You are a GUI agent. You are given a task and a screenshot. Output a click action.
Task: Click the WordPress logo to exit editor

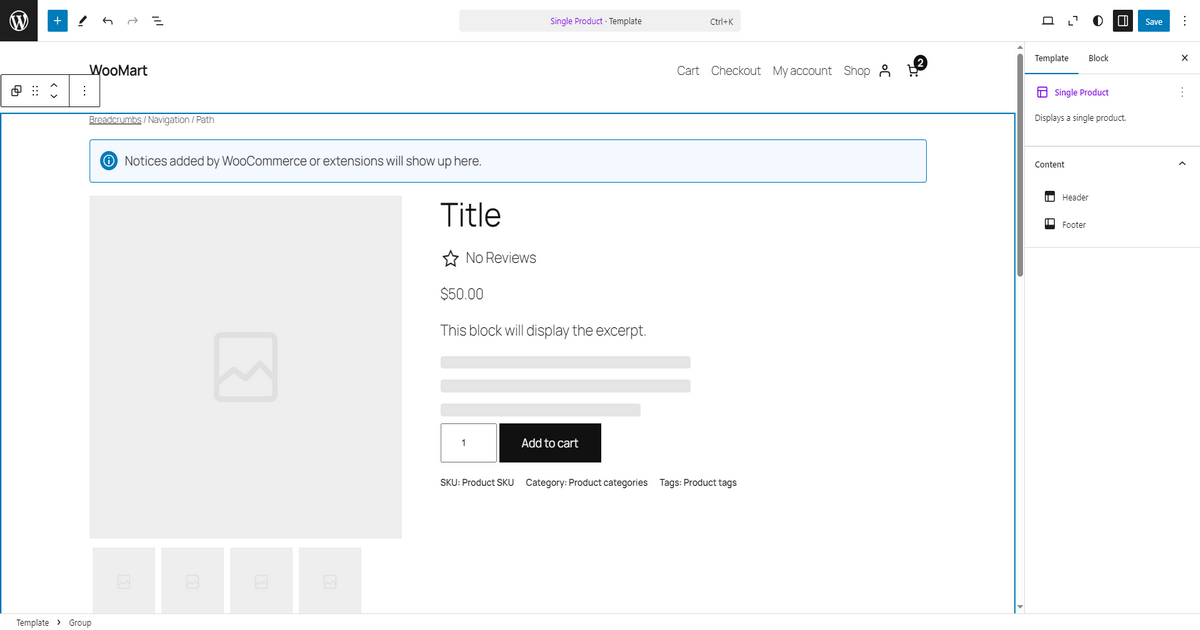tap(19, 20)
